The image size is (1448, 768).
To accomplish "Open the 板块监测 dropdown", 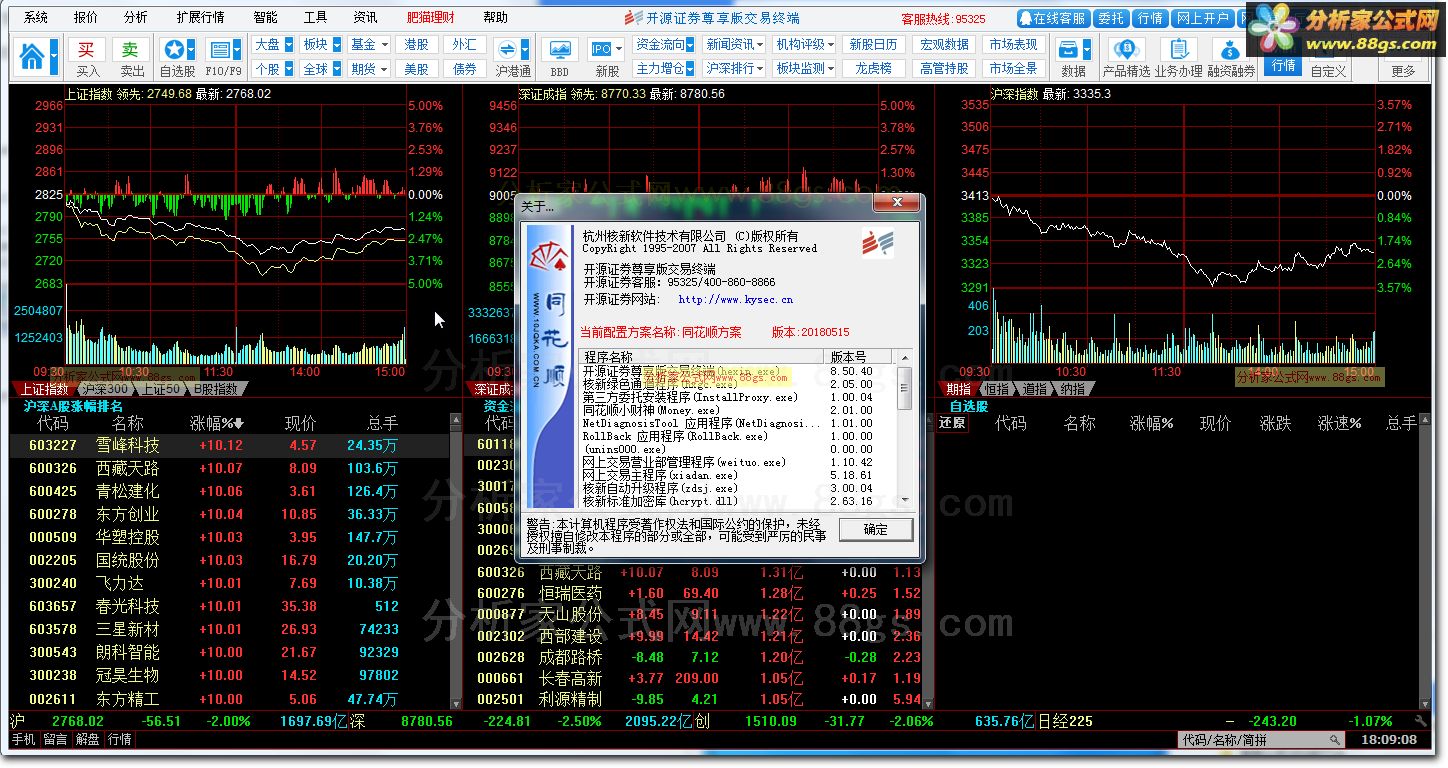I will pyautogui.click(x=804, y=69).
